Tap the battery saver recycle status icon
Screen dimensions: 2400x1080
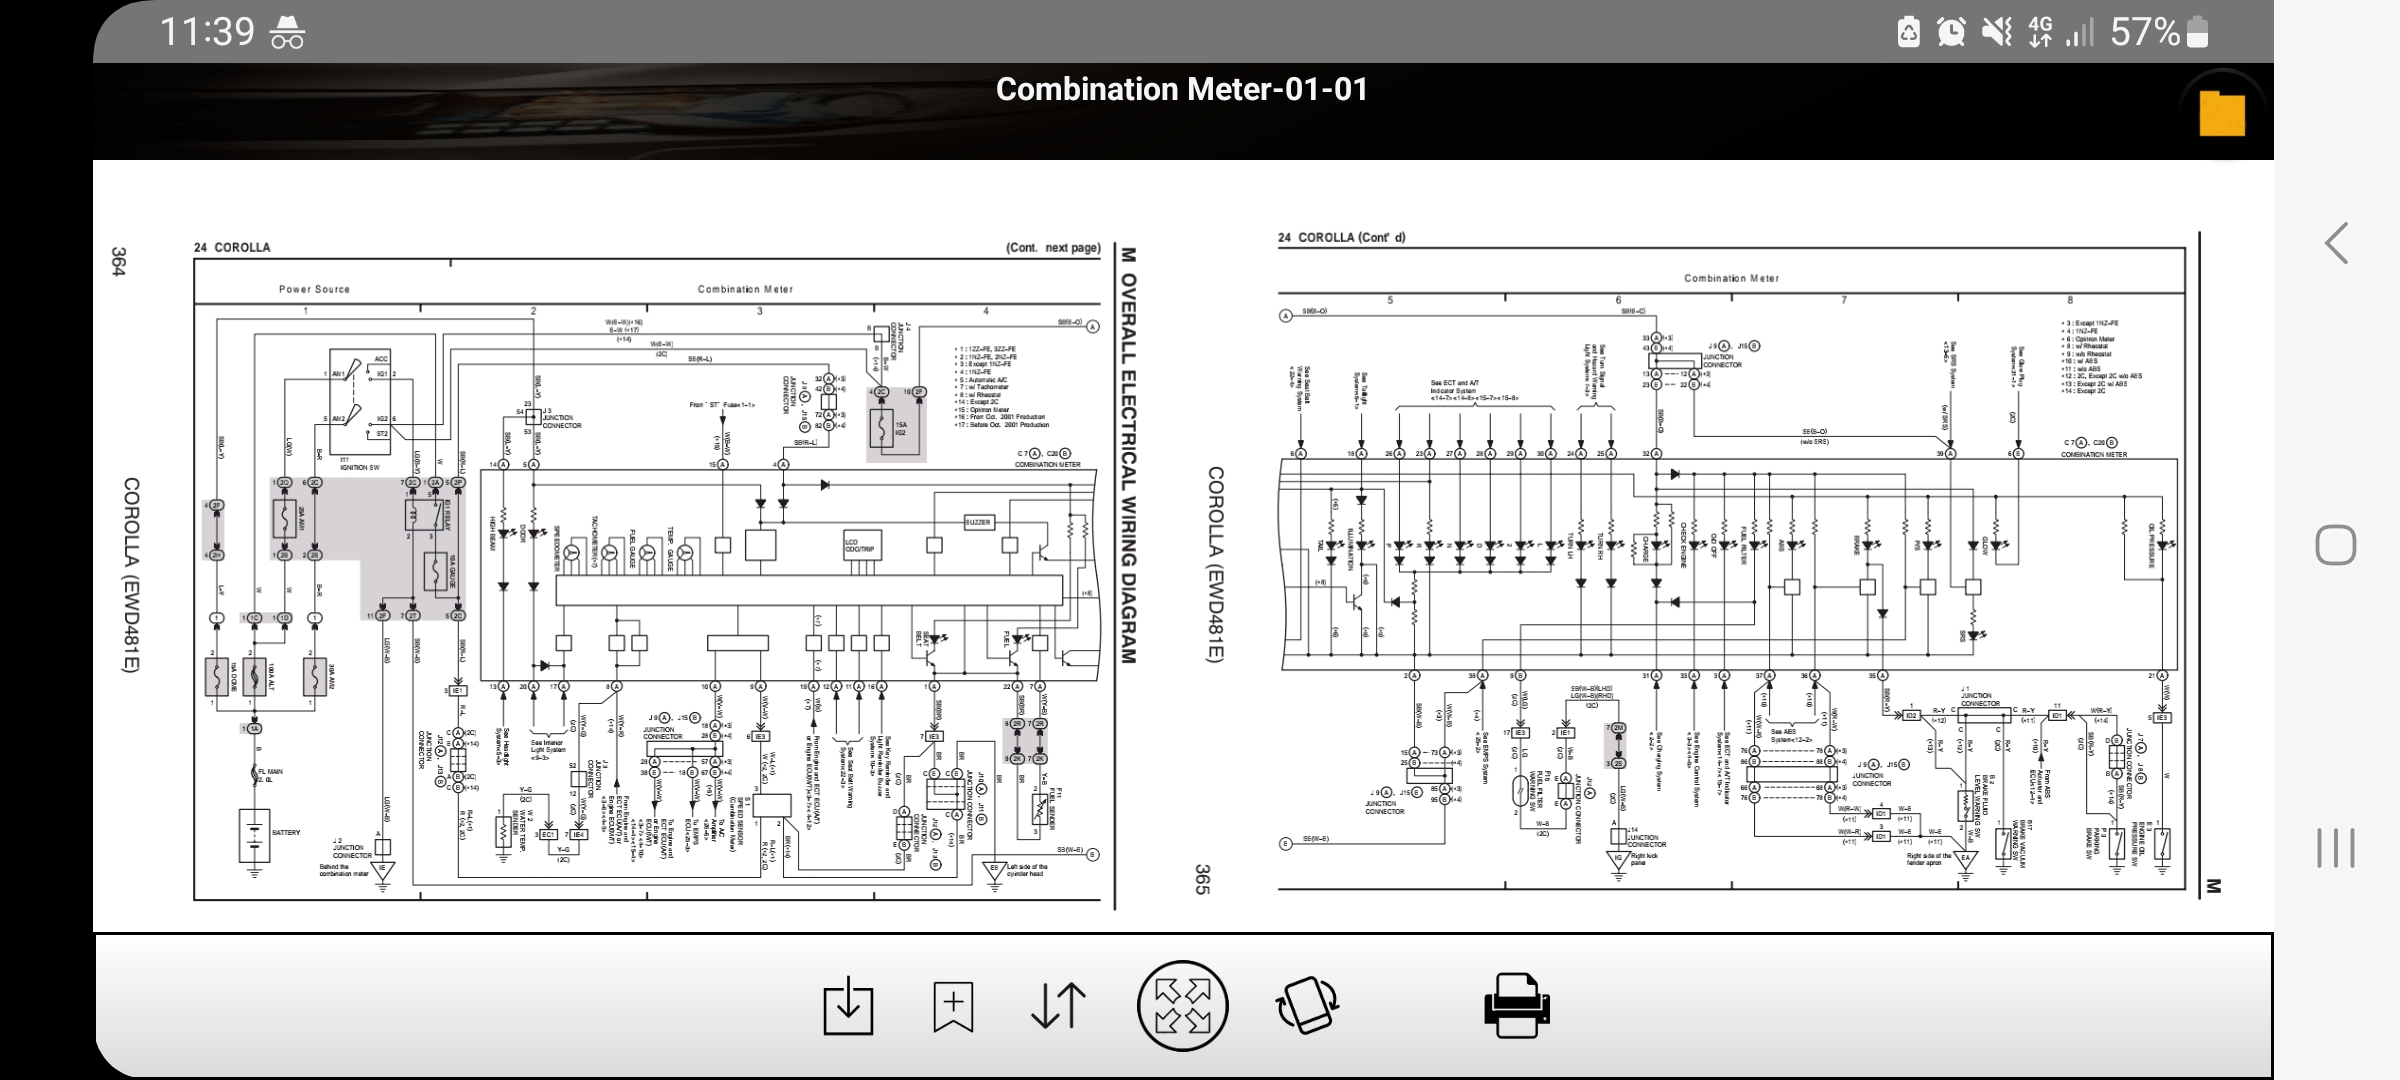tap(1908, 32)
